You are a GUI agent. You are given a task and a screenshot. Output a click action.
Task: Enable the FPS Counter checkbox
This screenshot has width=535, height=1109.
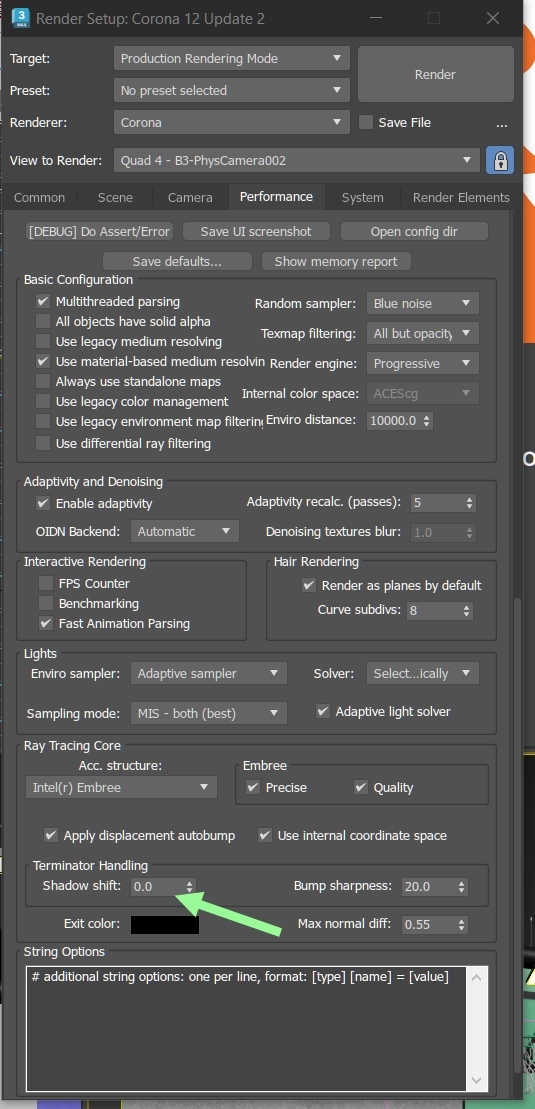click(46, 583)
